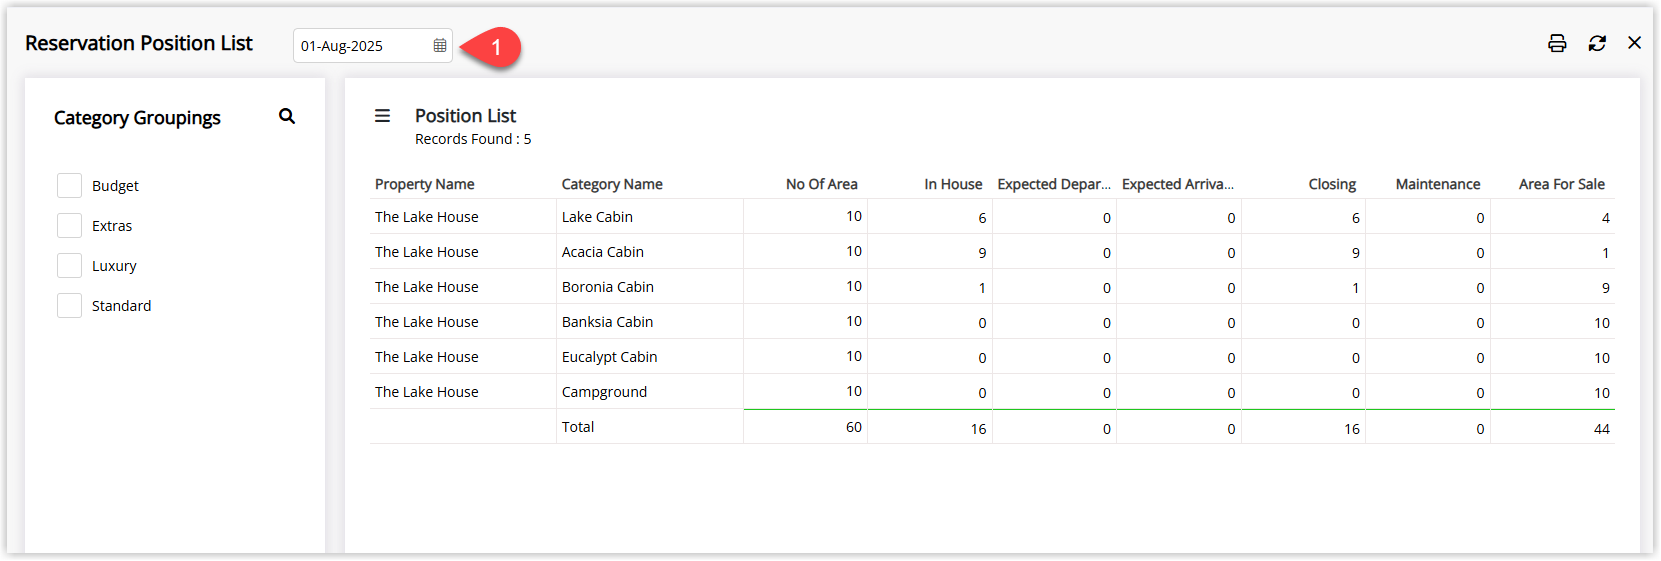Check the Luxury grouping box
Screen dimensions: 1661x561
(x=69, y=266)
